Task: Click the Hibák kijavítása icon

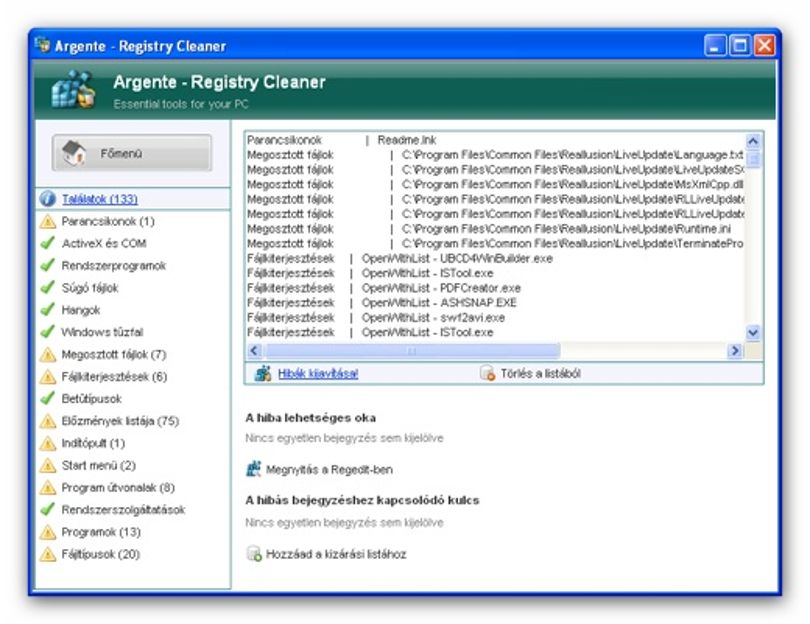Action: [x=263, y=373]
